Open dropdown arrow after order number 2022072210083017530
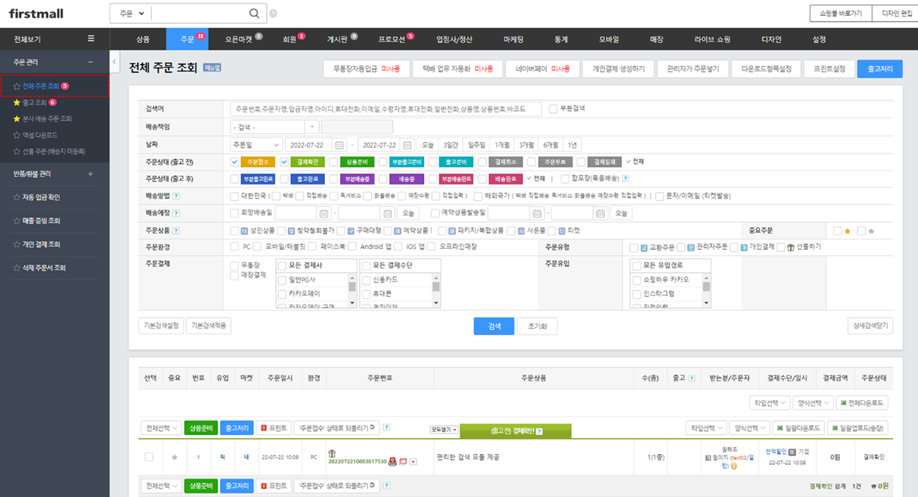 [413, 462]
